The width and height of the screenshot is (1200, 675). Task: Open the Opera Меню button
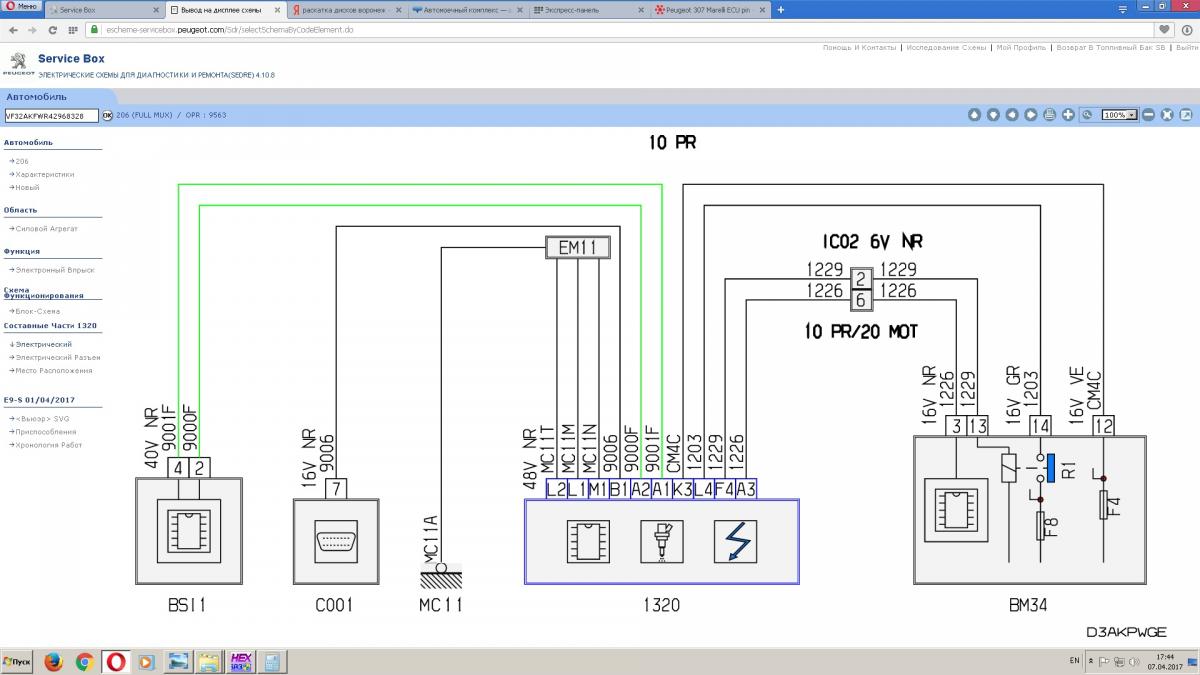(x=21, y=8)
